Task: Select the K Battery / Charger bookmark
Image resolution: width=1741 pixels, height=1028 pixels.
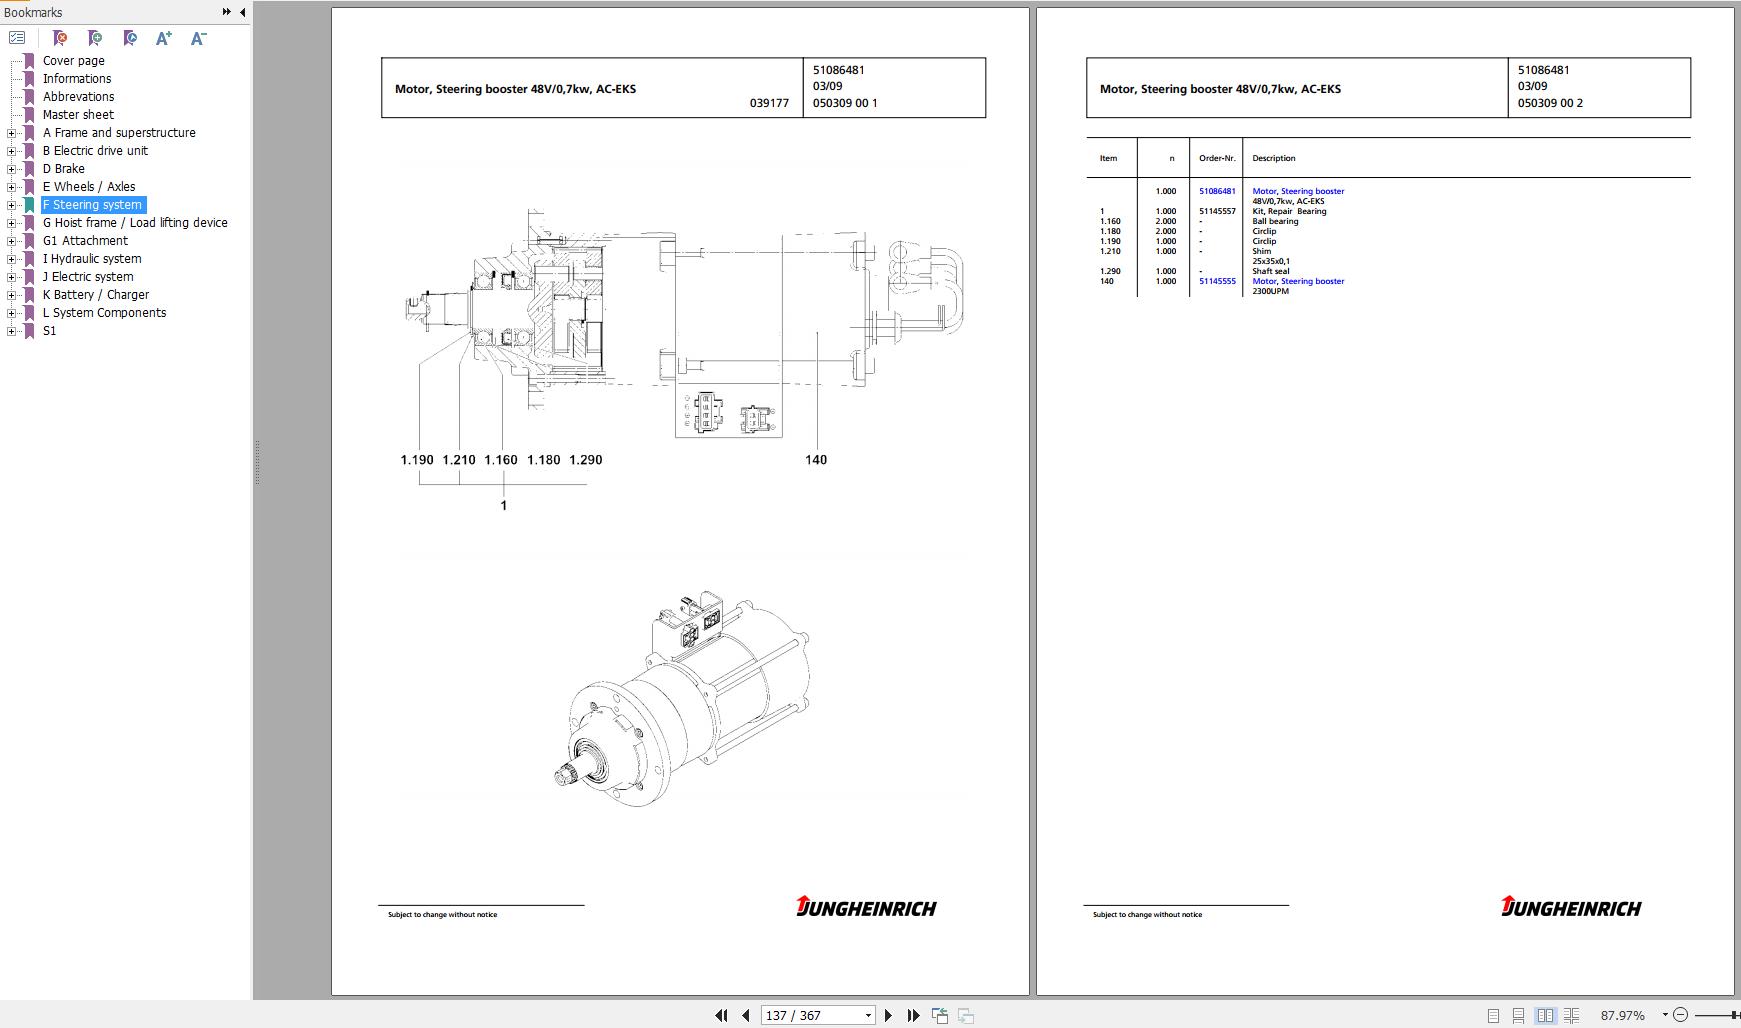Action: pyautogui.click(x=96, y=295)
